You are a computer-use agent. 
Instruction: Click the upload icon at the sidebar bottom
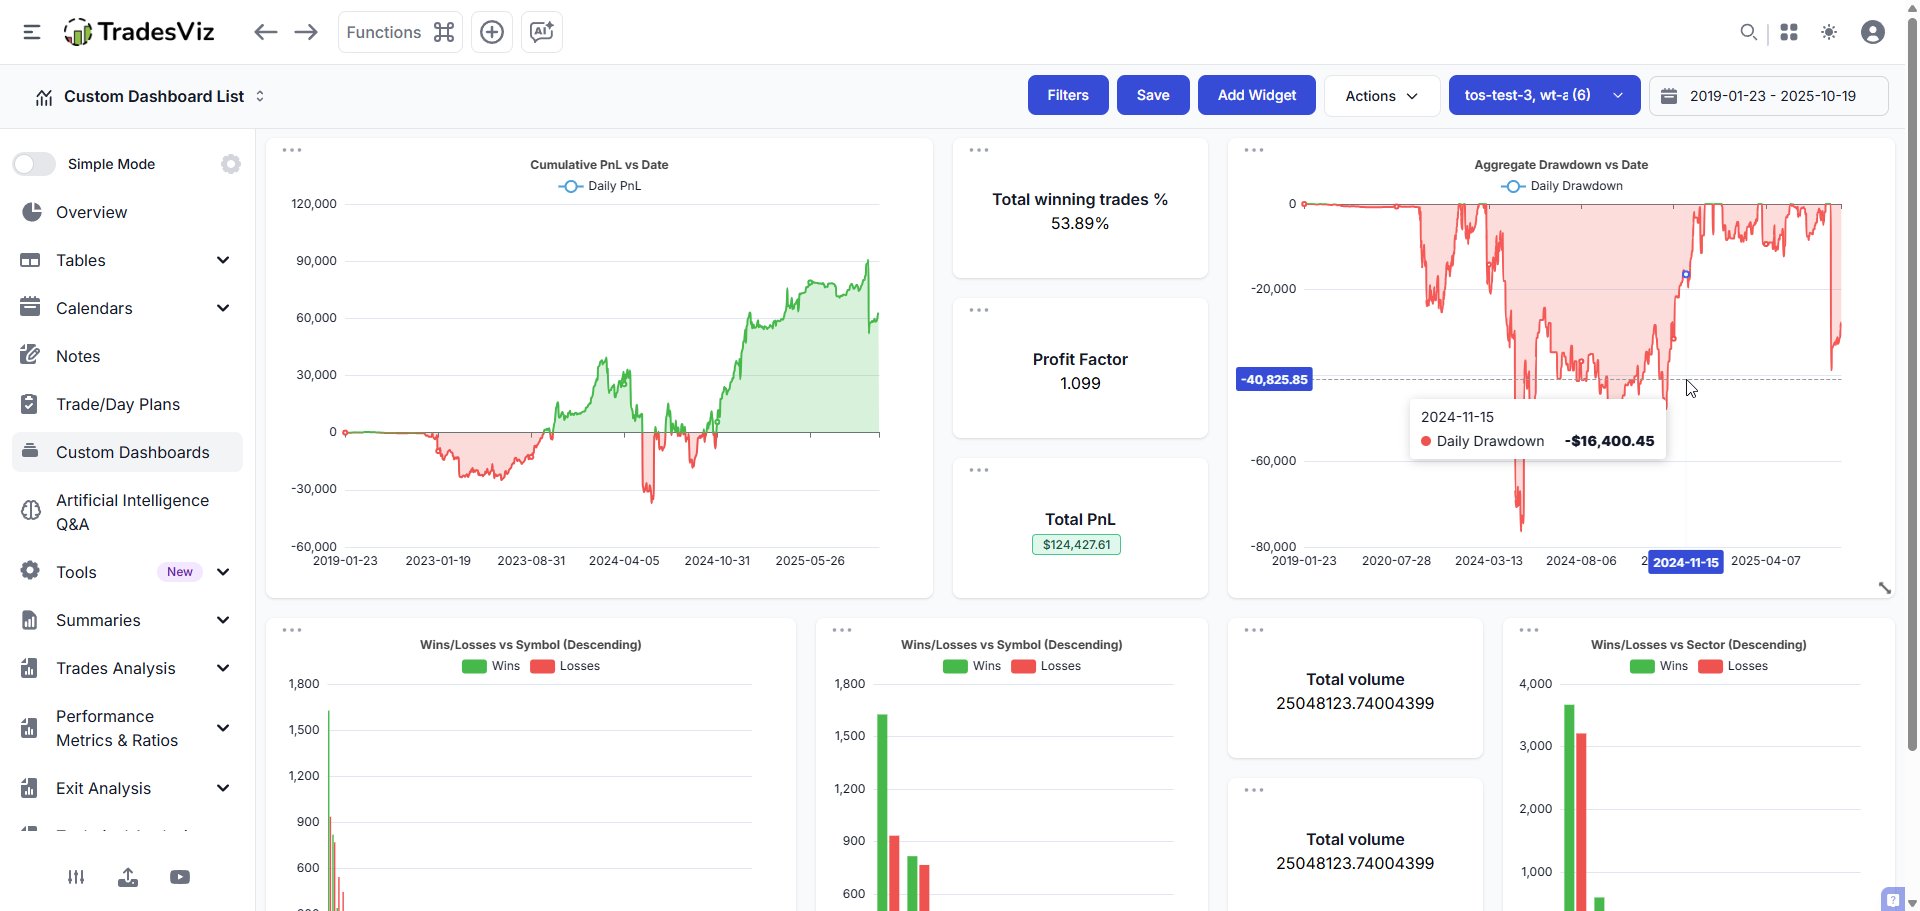(x=128, y=877)
